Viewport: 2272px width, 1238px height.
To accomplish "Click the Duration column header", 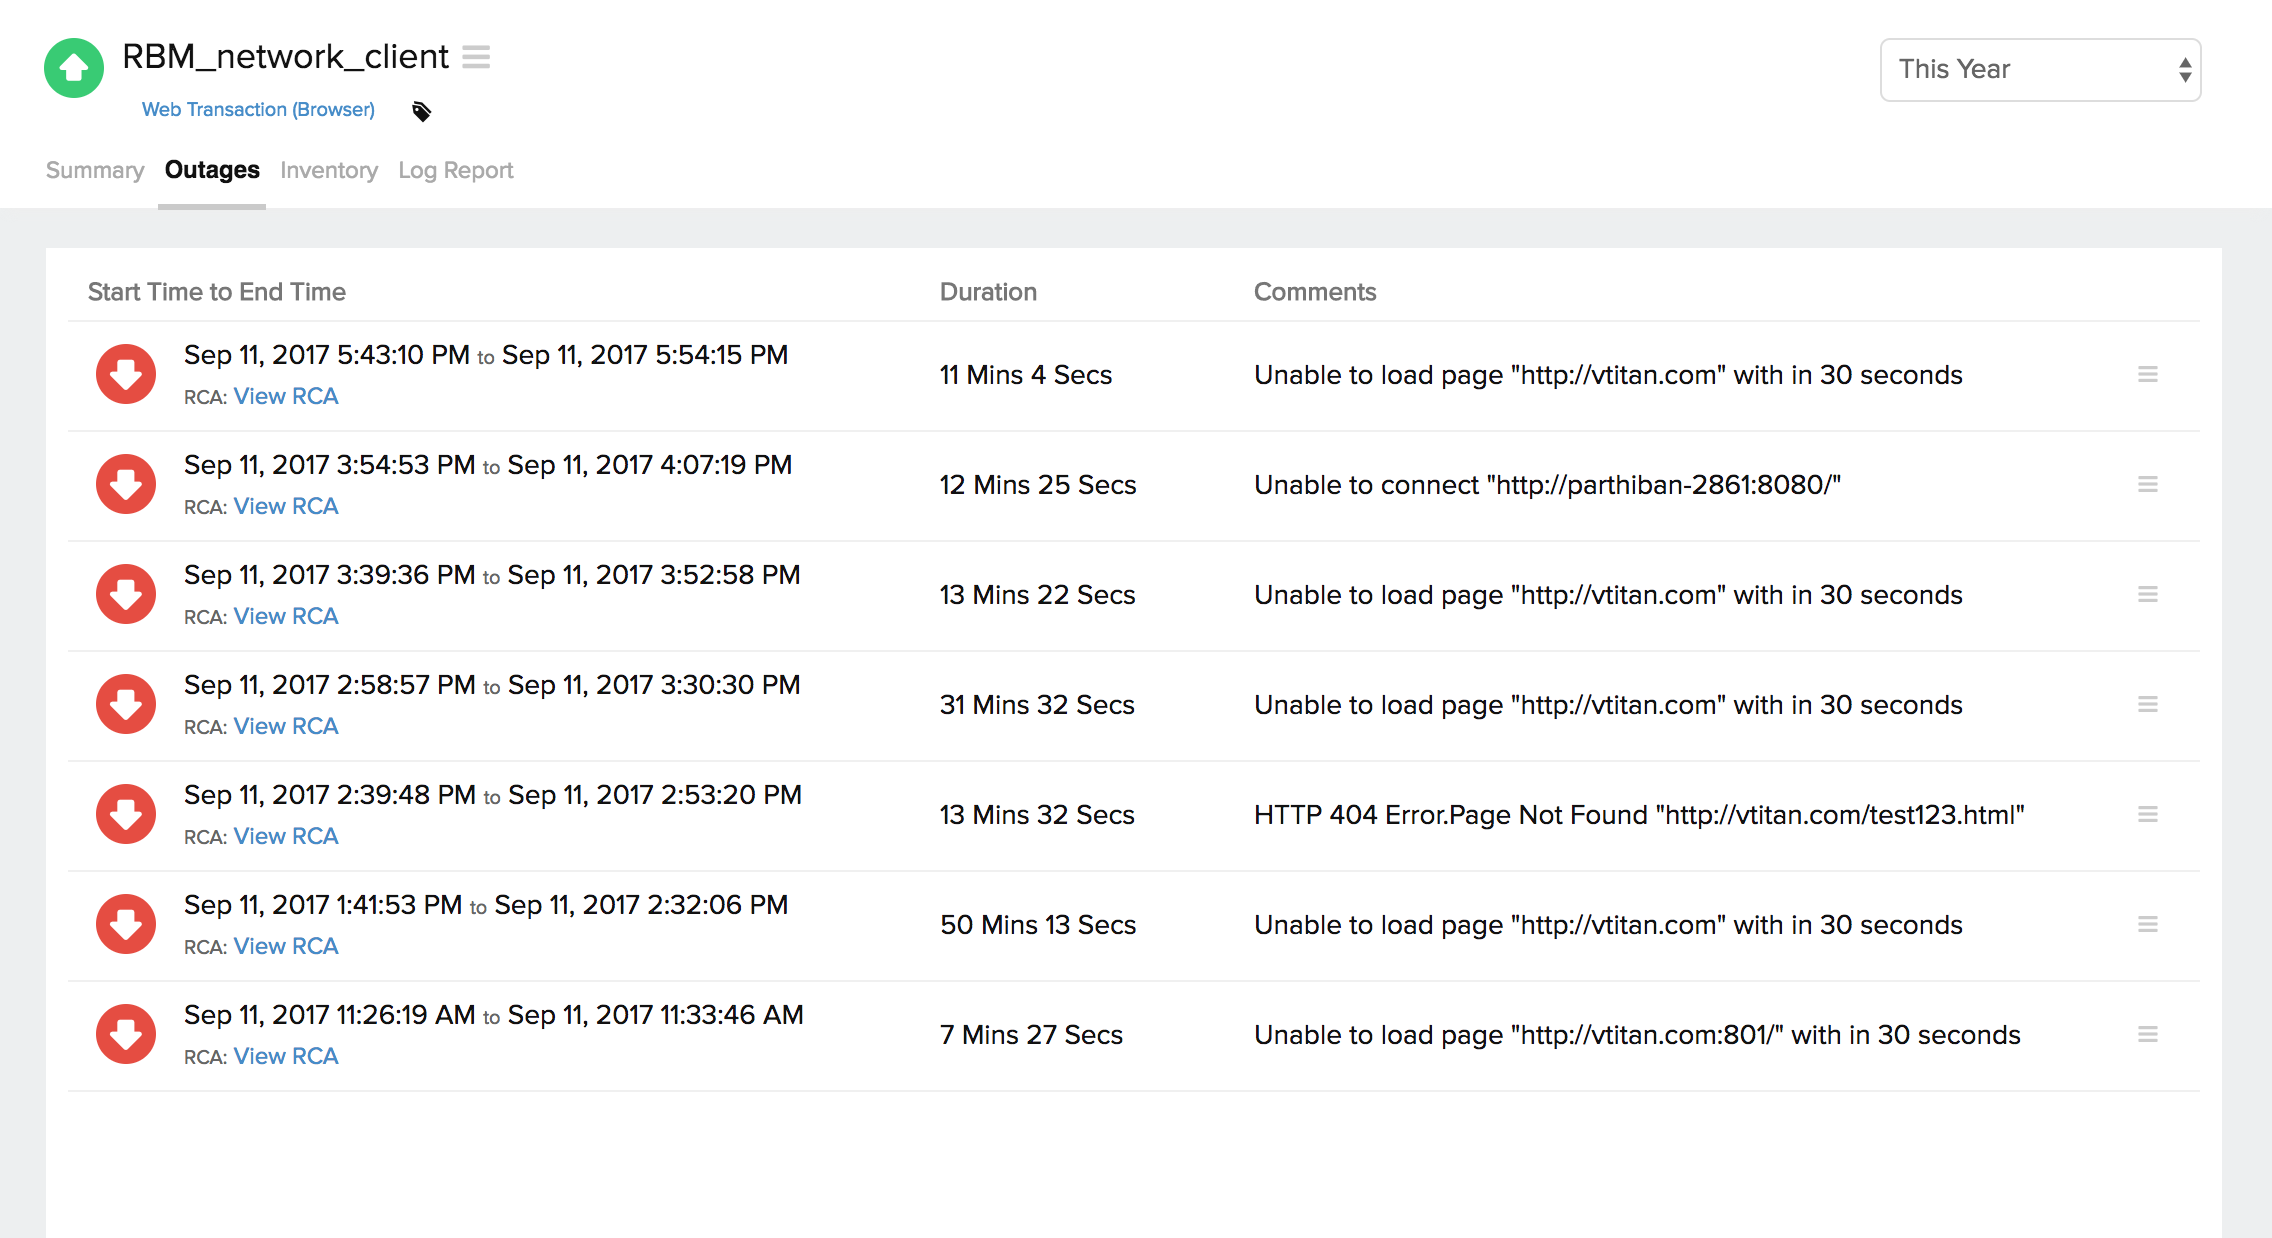I will (x=988, y=292).
